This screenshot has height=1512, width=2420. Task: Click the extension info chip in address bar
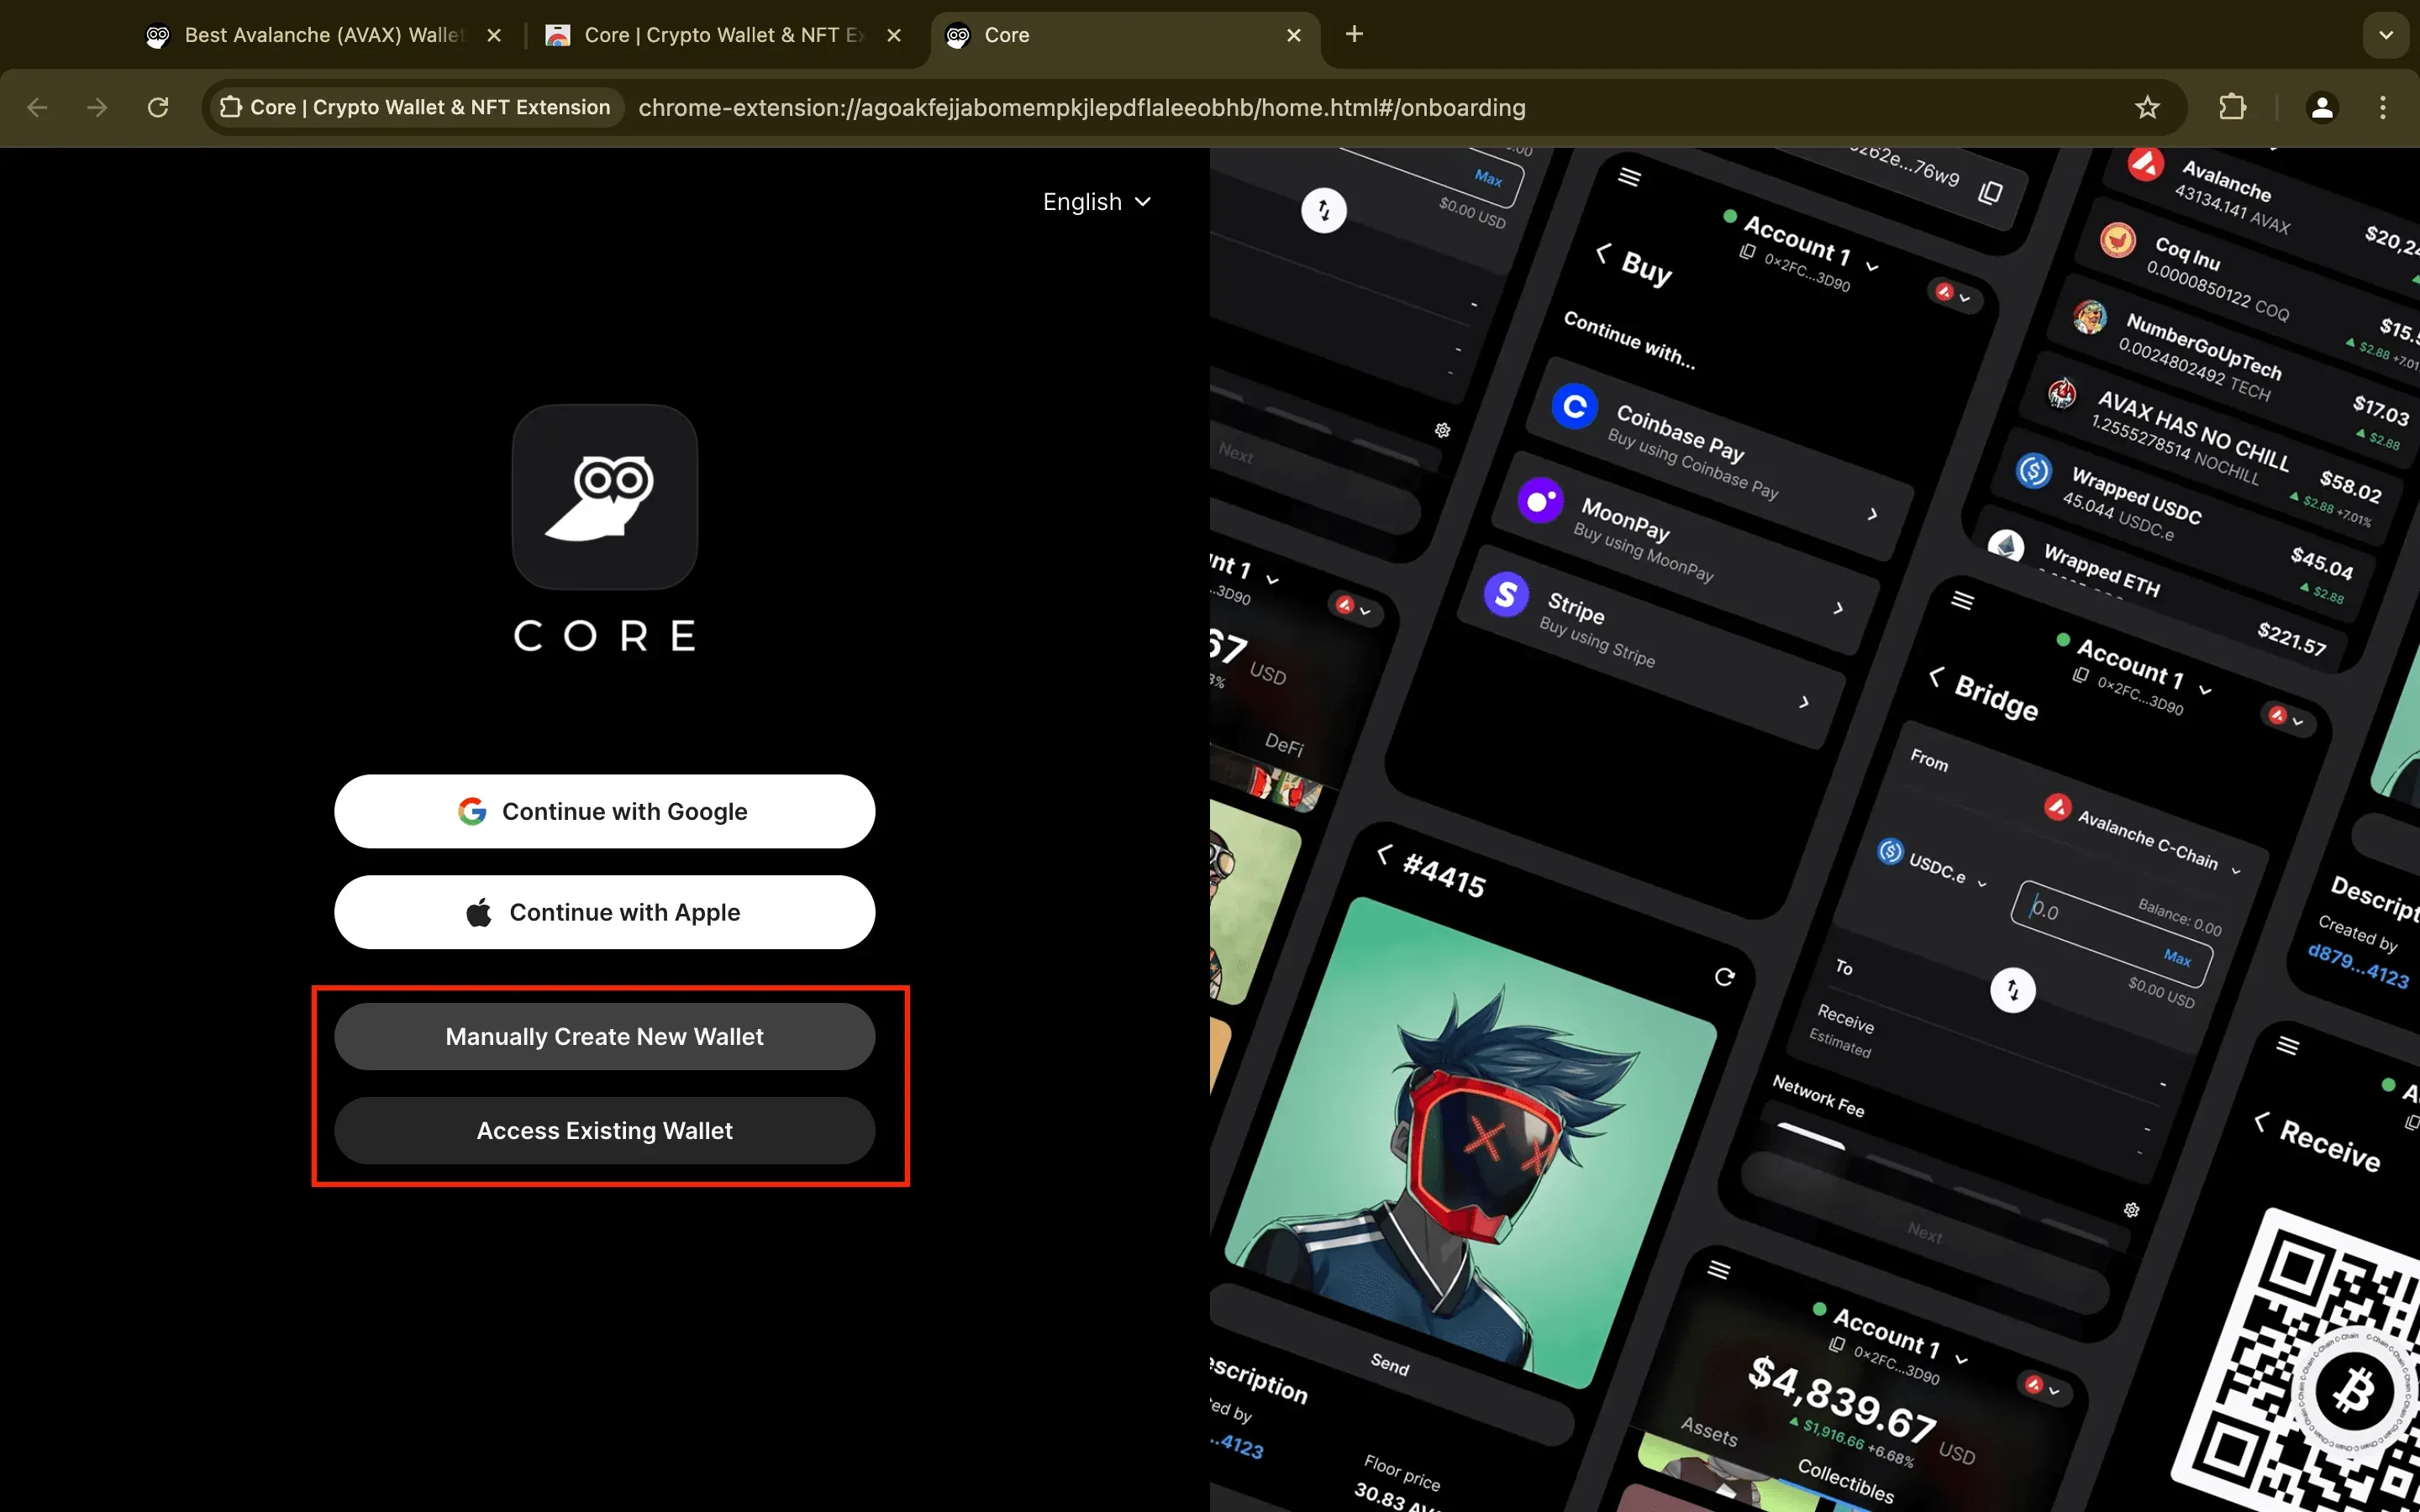415,107
